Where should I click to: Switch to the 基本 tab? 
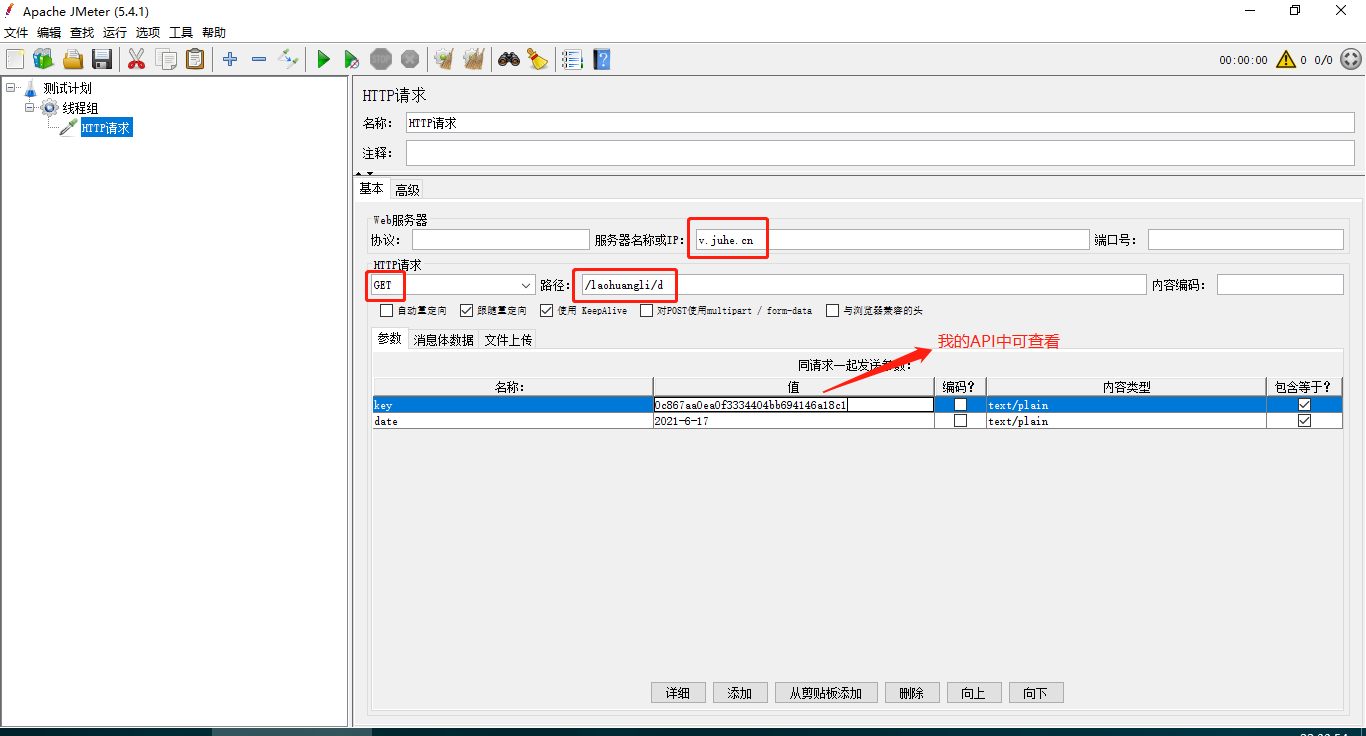pyautogui.click(x=372, y=189)
